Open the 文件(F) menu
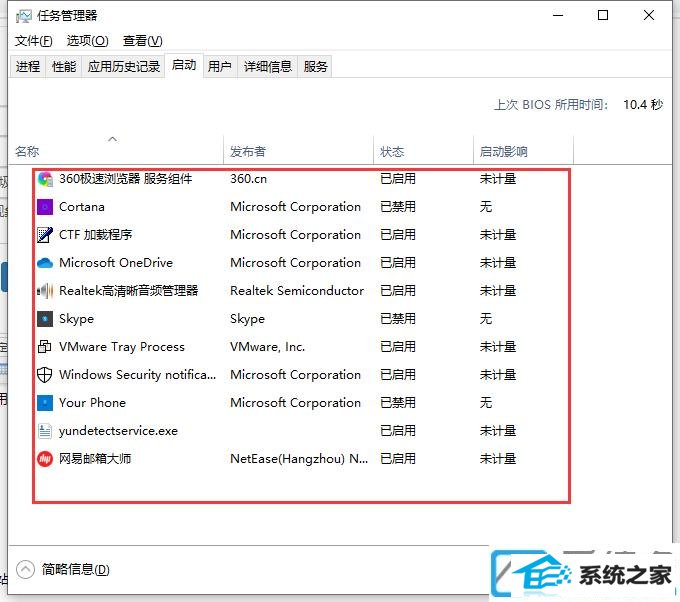The image size is (680, 602). point(33,41)
